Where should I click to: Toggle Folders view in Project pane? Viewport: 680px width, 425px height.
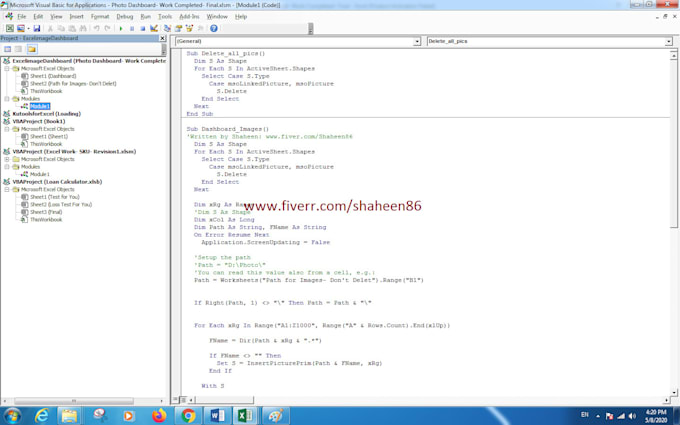32,49
